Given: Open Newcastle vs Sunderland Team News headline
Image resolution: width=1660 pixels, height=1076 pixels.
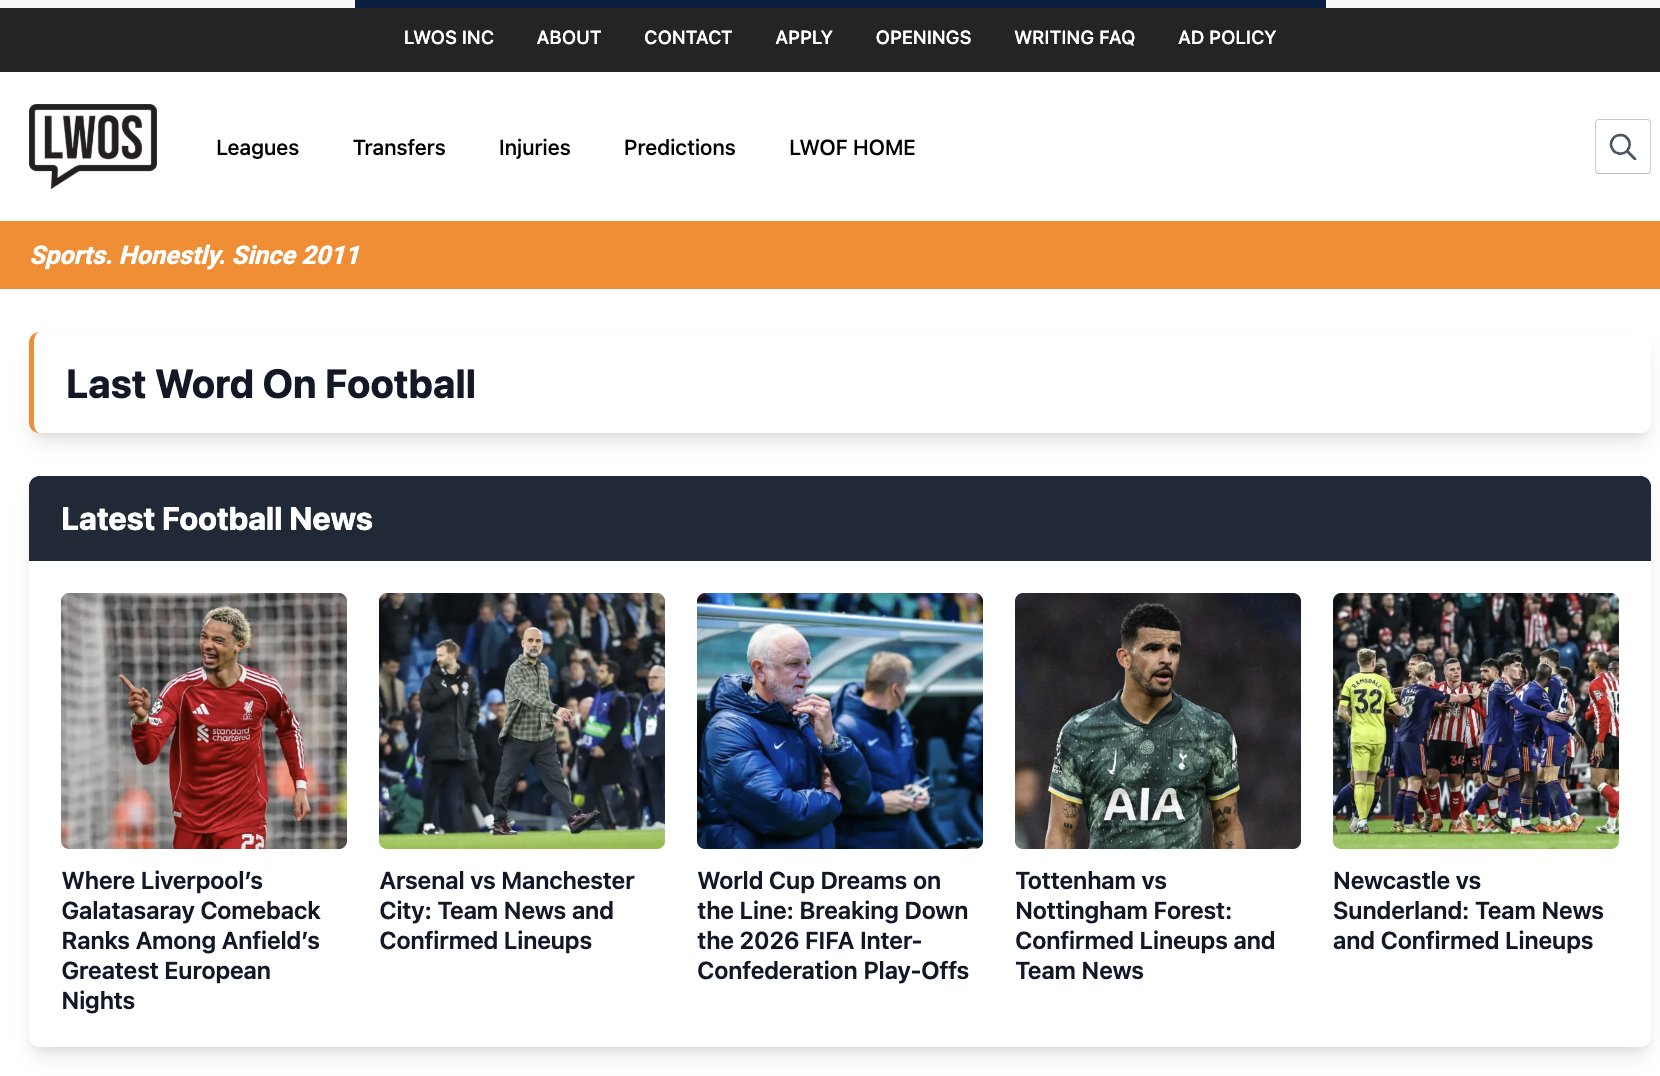Looking at the screenshot, I should pyautogui.click(x=1468, y=911).
